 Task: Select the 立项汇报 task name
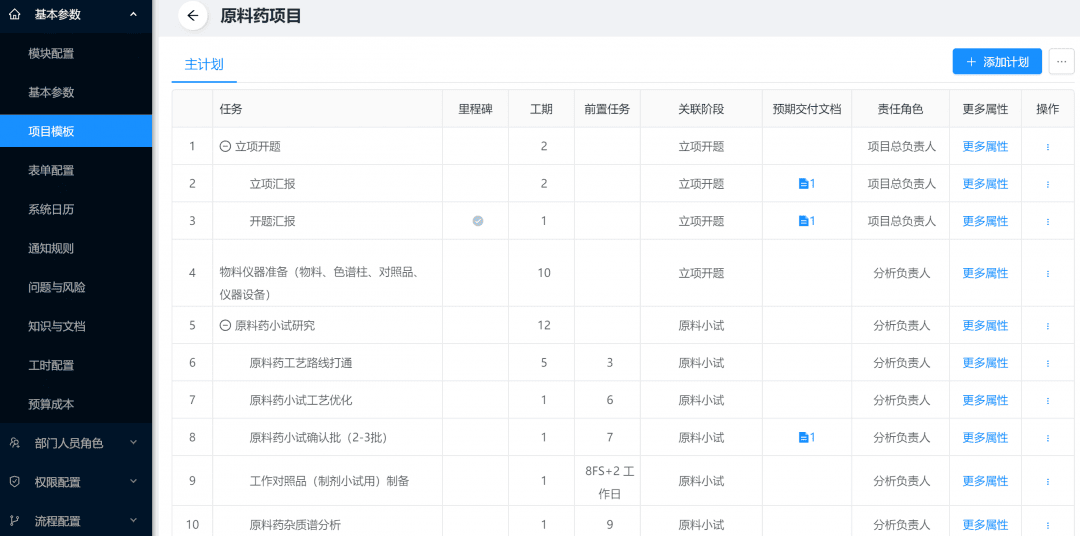pyautogui.click(x=273, y=184)
